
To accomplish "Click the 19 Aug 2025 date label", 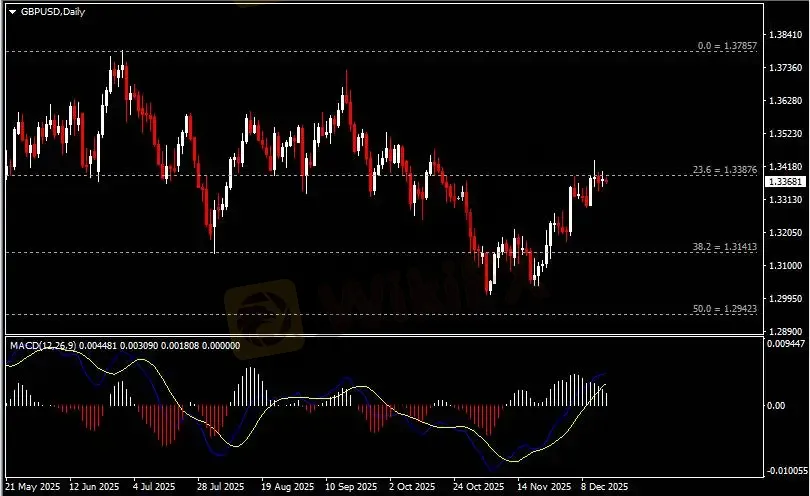I will [x=287, y=487].
